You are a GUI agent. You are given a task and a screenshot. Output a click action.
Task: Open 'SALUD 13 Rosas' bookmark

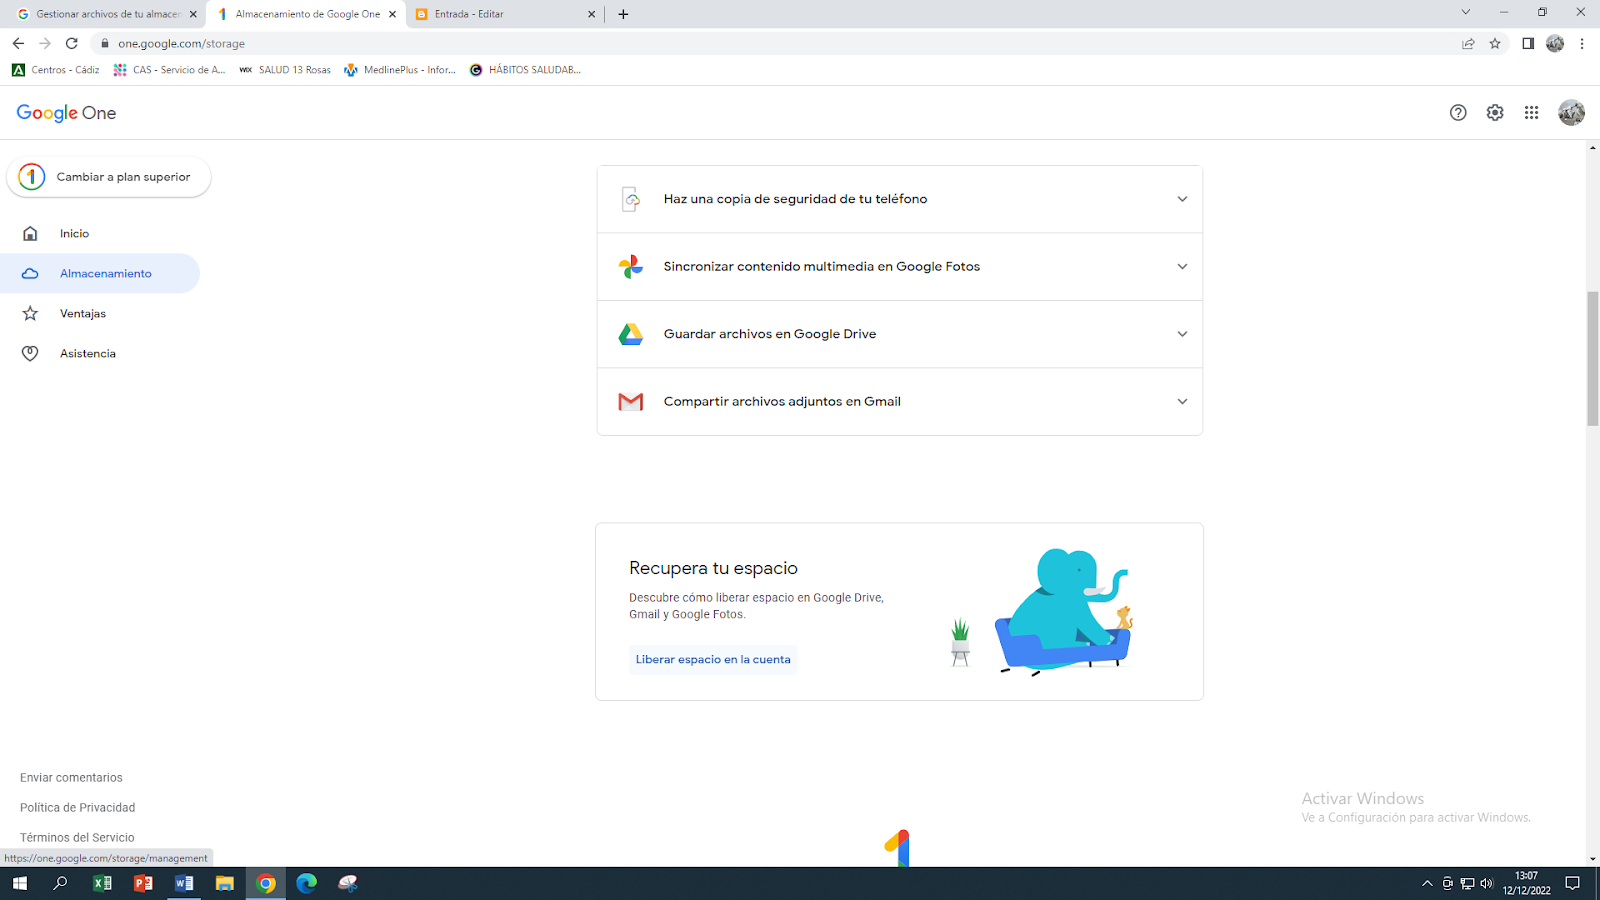[285, 70]
